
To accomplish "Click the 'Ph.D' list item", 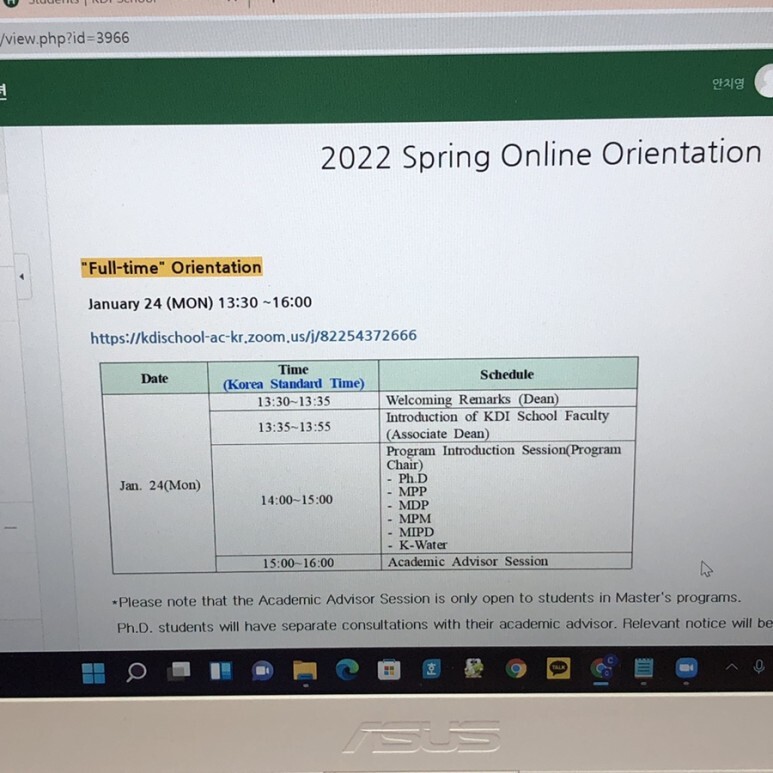I will pyautogui.click(x=413, y=479).
